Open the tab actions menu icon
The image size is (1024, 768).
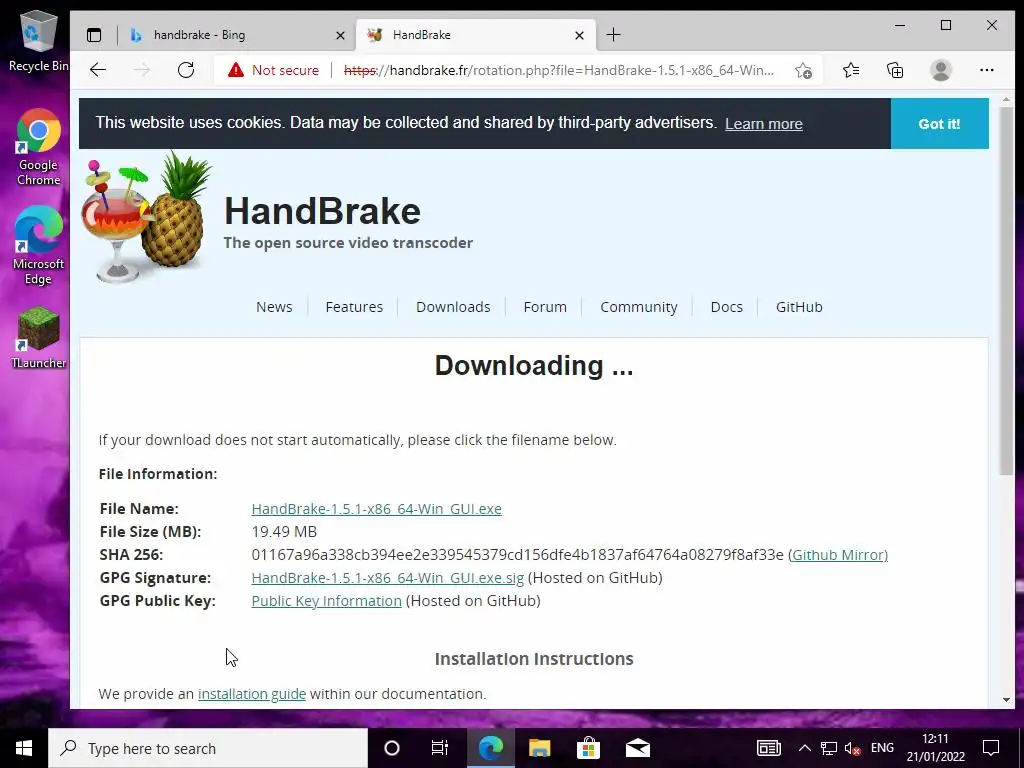tap(94, 35)
